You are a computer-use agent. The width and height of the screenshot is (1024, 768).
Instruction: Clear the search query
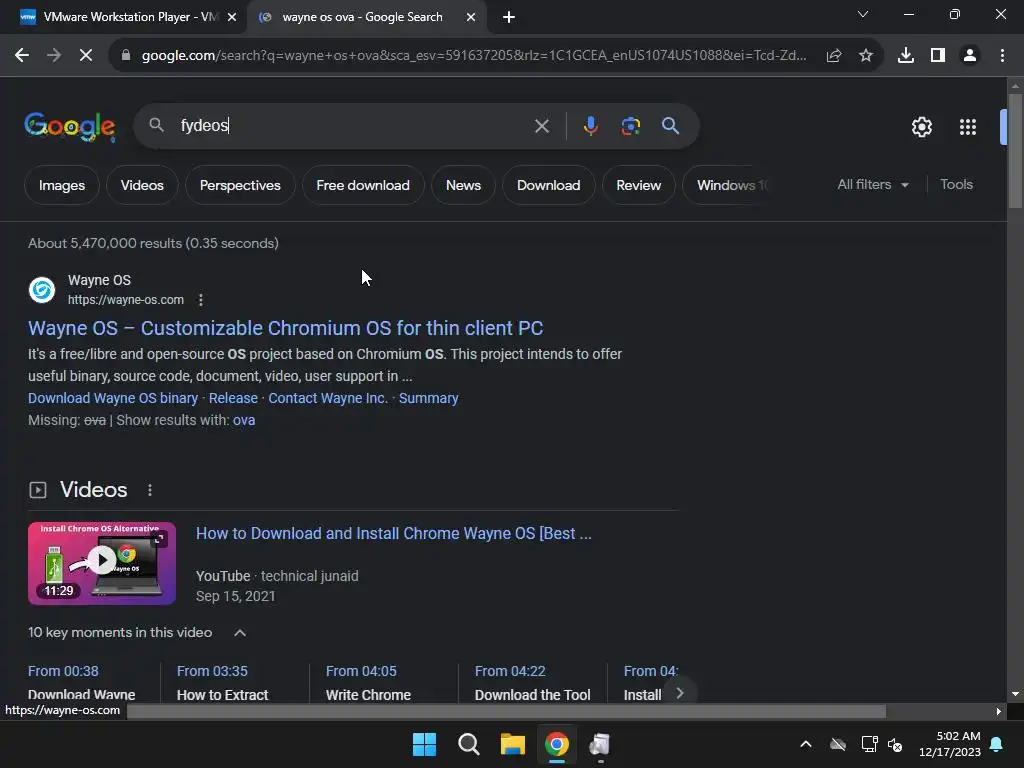tap(541, 126)
